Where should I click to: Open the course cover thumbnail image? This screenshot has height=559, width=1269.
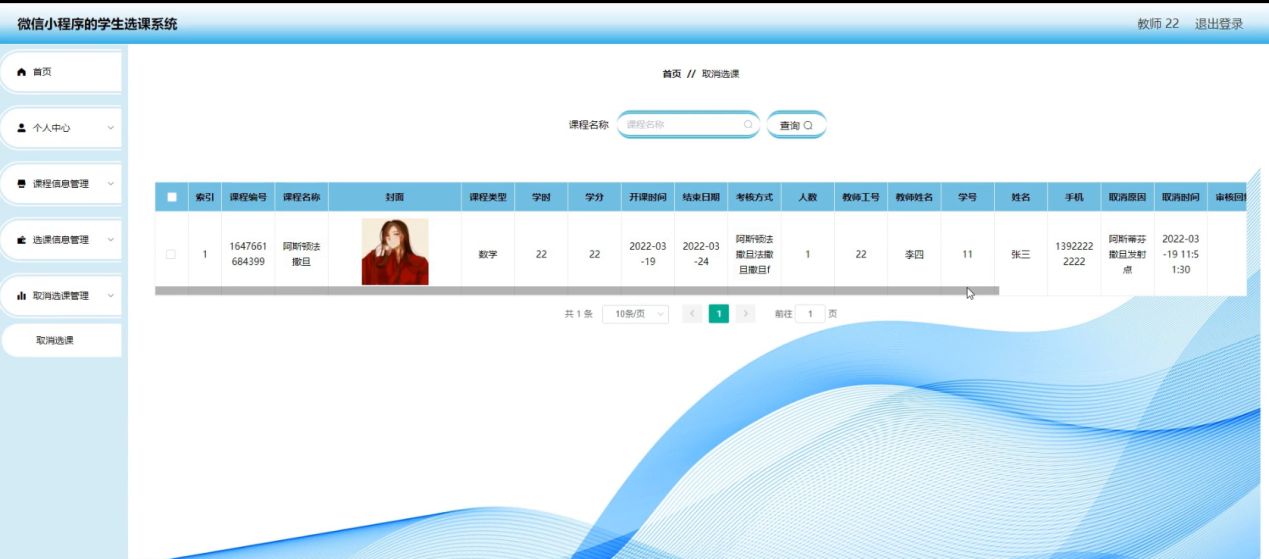tap(395, 252)
